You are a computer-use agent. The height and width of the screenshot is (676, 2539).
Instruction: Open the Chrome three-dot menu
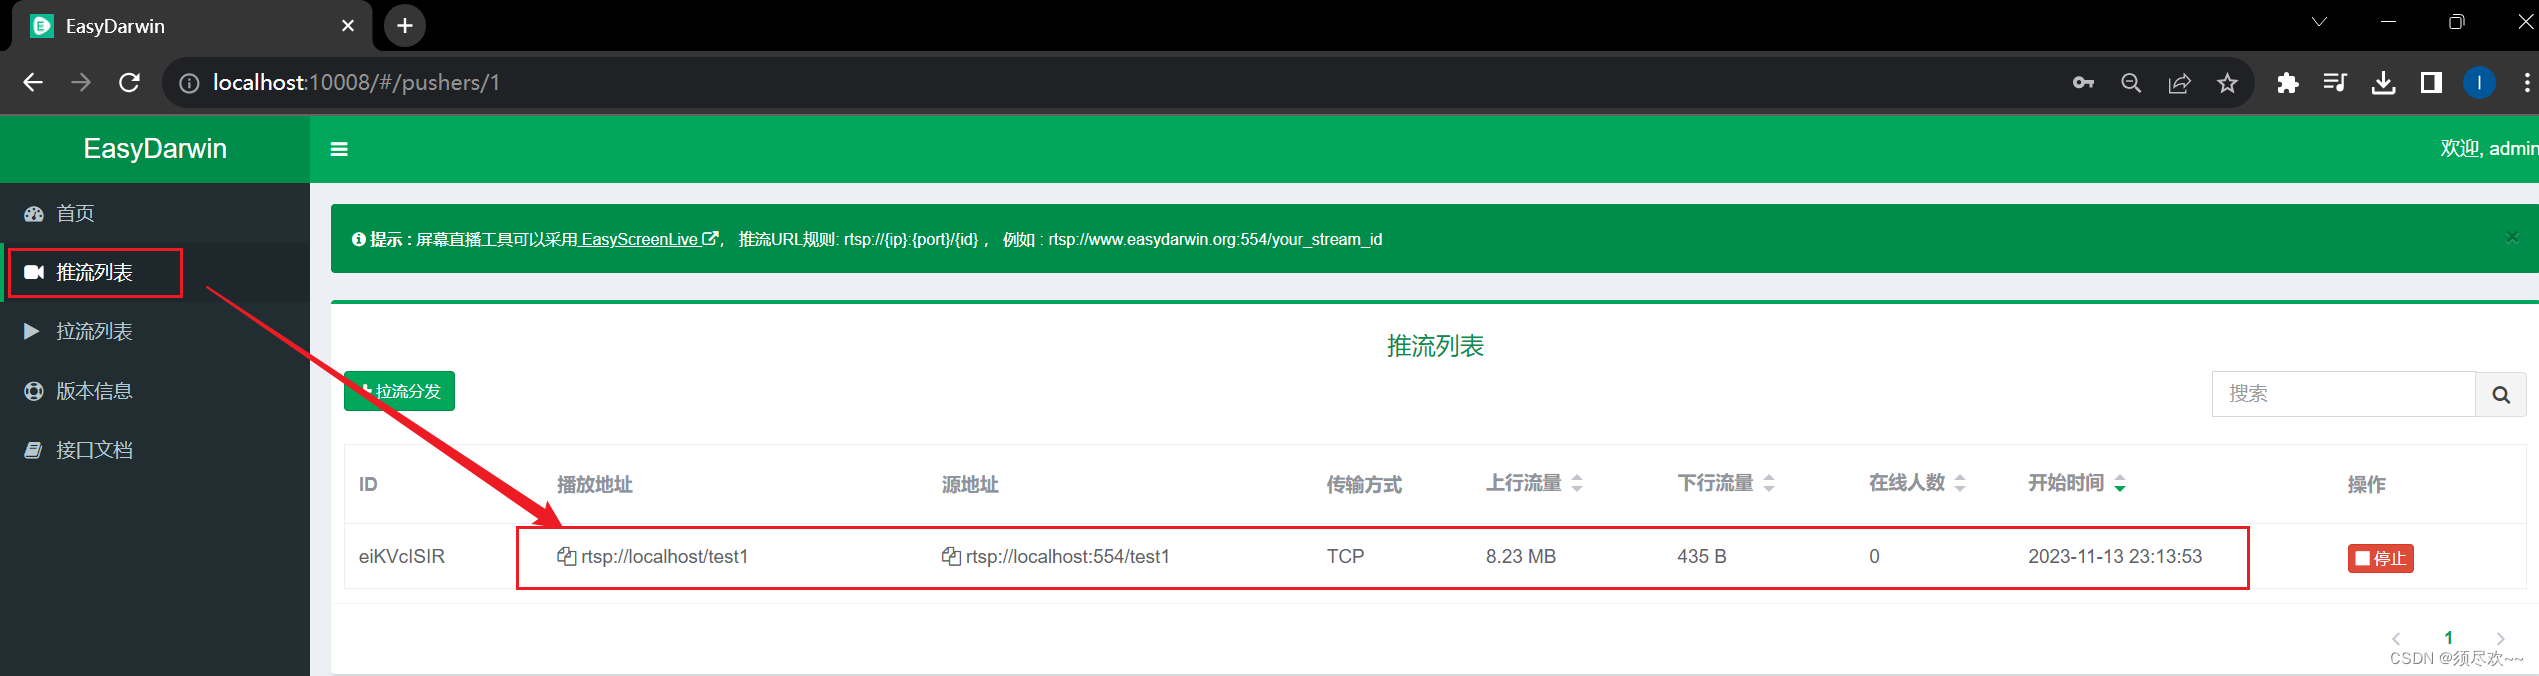(2527, 82)
